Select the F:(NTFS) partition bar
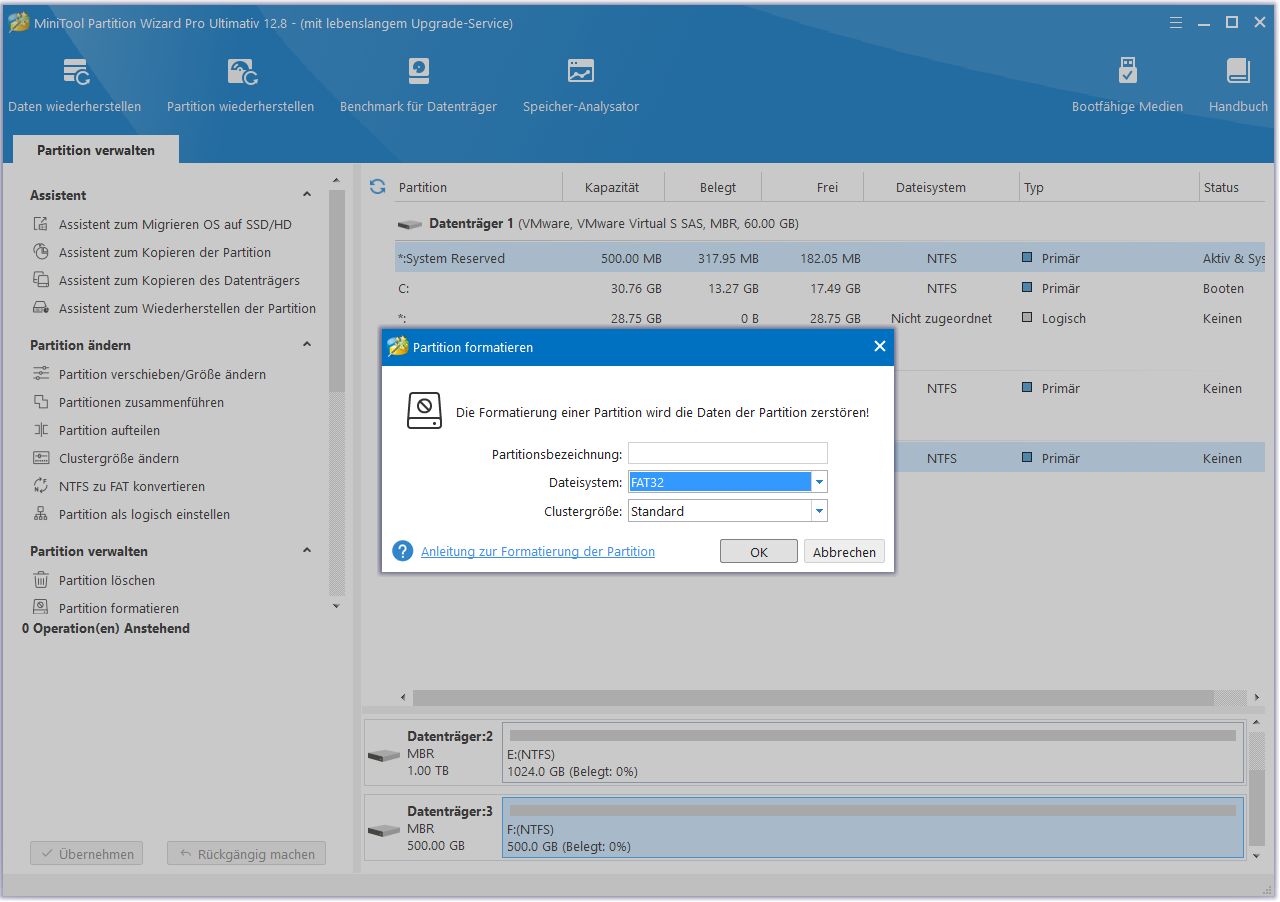Screen dimensions: 1280x902 (x=873, y=829)
